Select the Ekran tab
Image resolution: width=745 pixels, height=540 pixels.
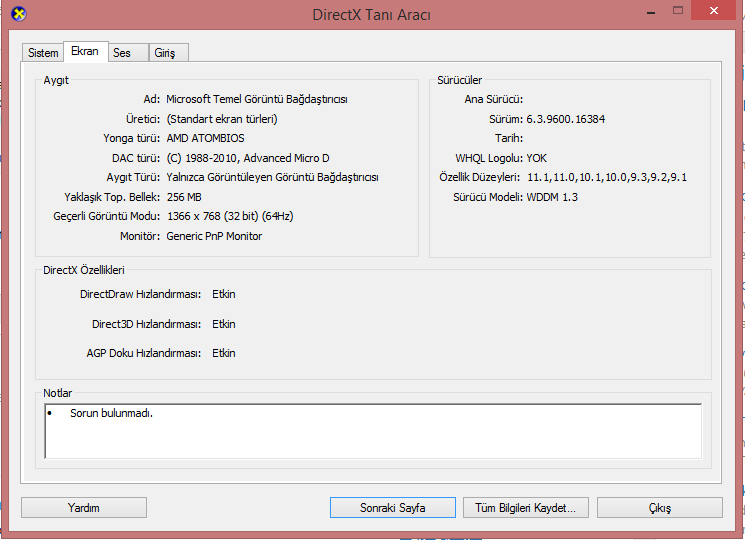[86, 51]
